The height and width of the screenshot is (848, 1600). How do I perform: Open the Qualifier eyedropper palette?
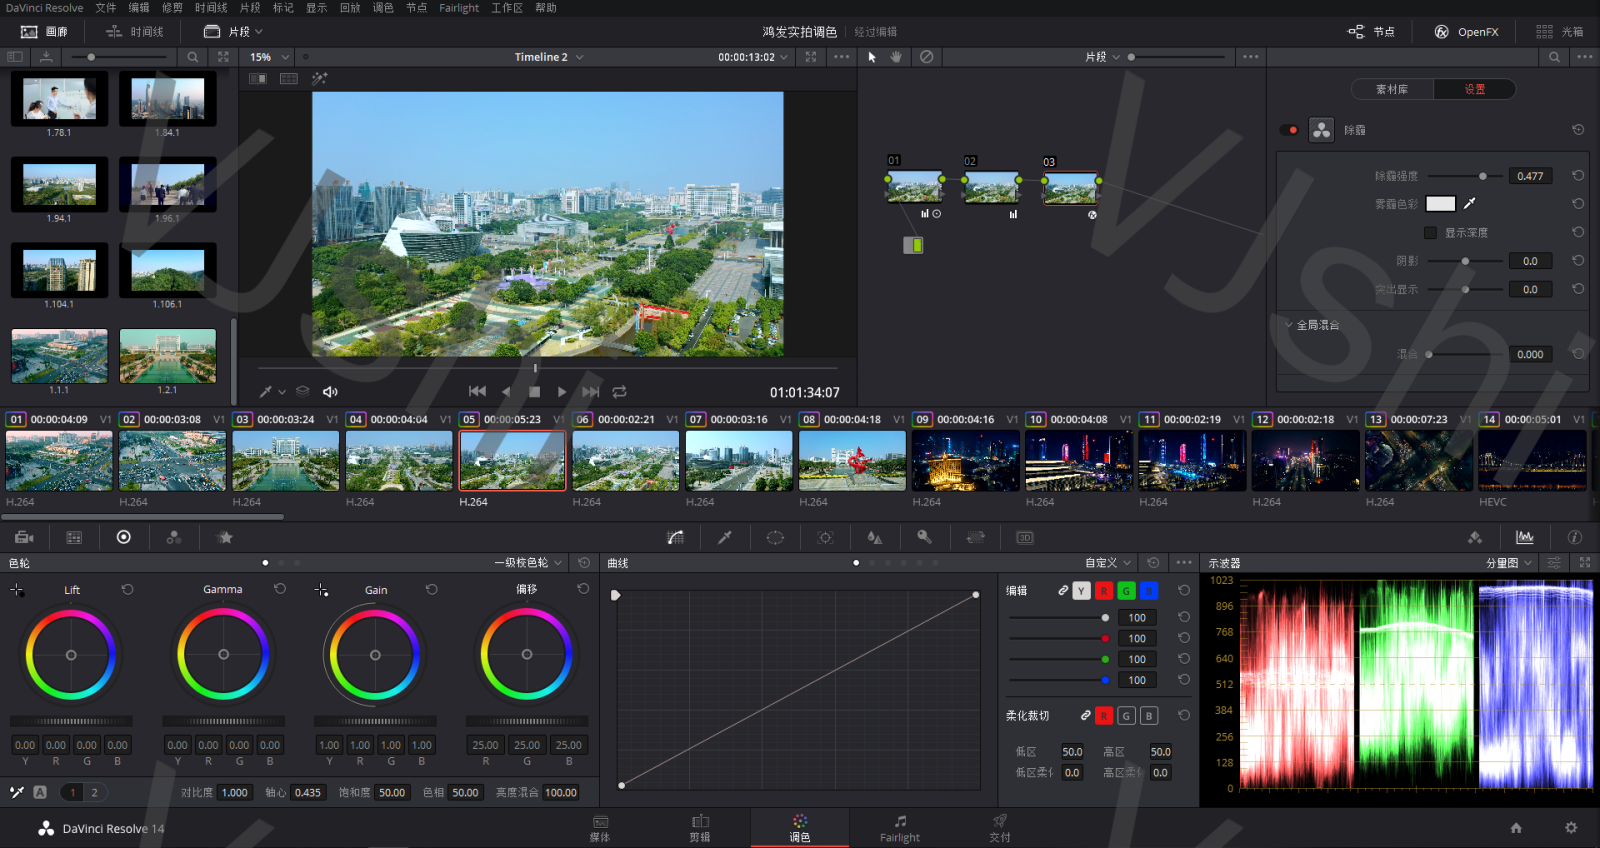pos(725,537)
